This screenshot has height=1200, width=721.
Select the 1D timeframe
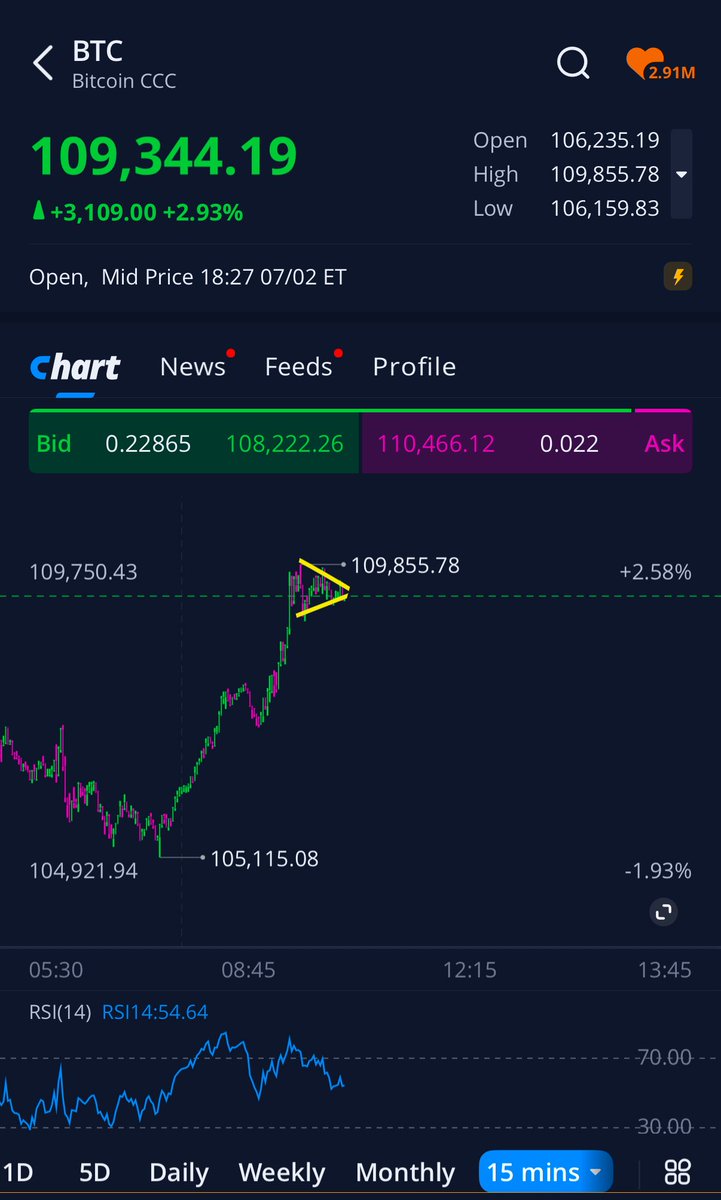(18, 1172)
